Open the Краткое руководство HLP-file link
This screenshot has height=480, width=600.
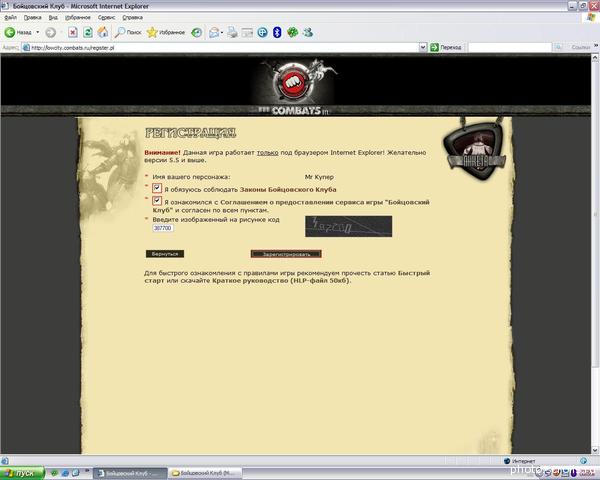pyautogui.click(x=281, y=281)
